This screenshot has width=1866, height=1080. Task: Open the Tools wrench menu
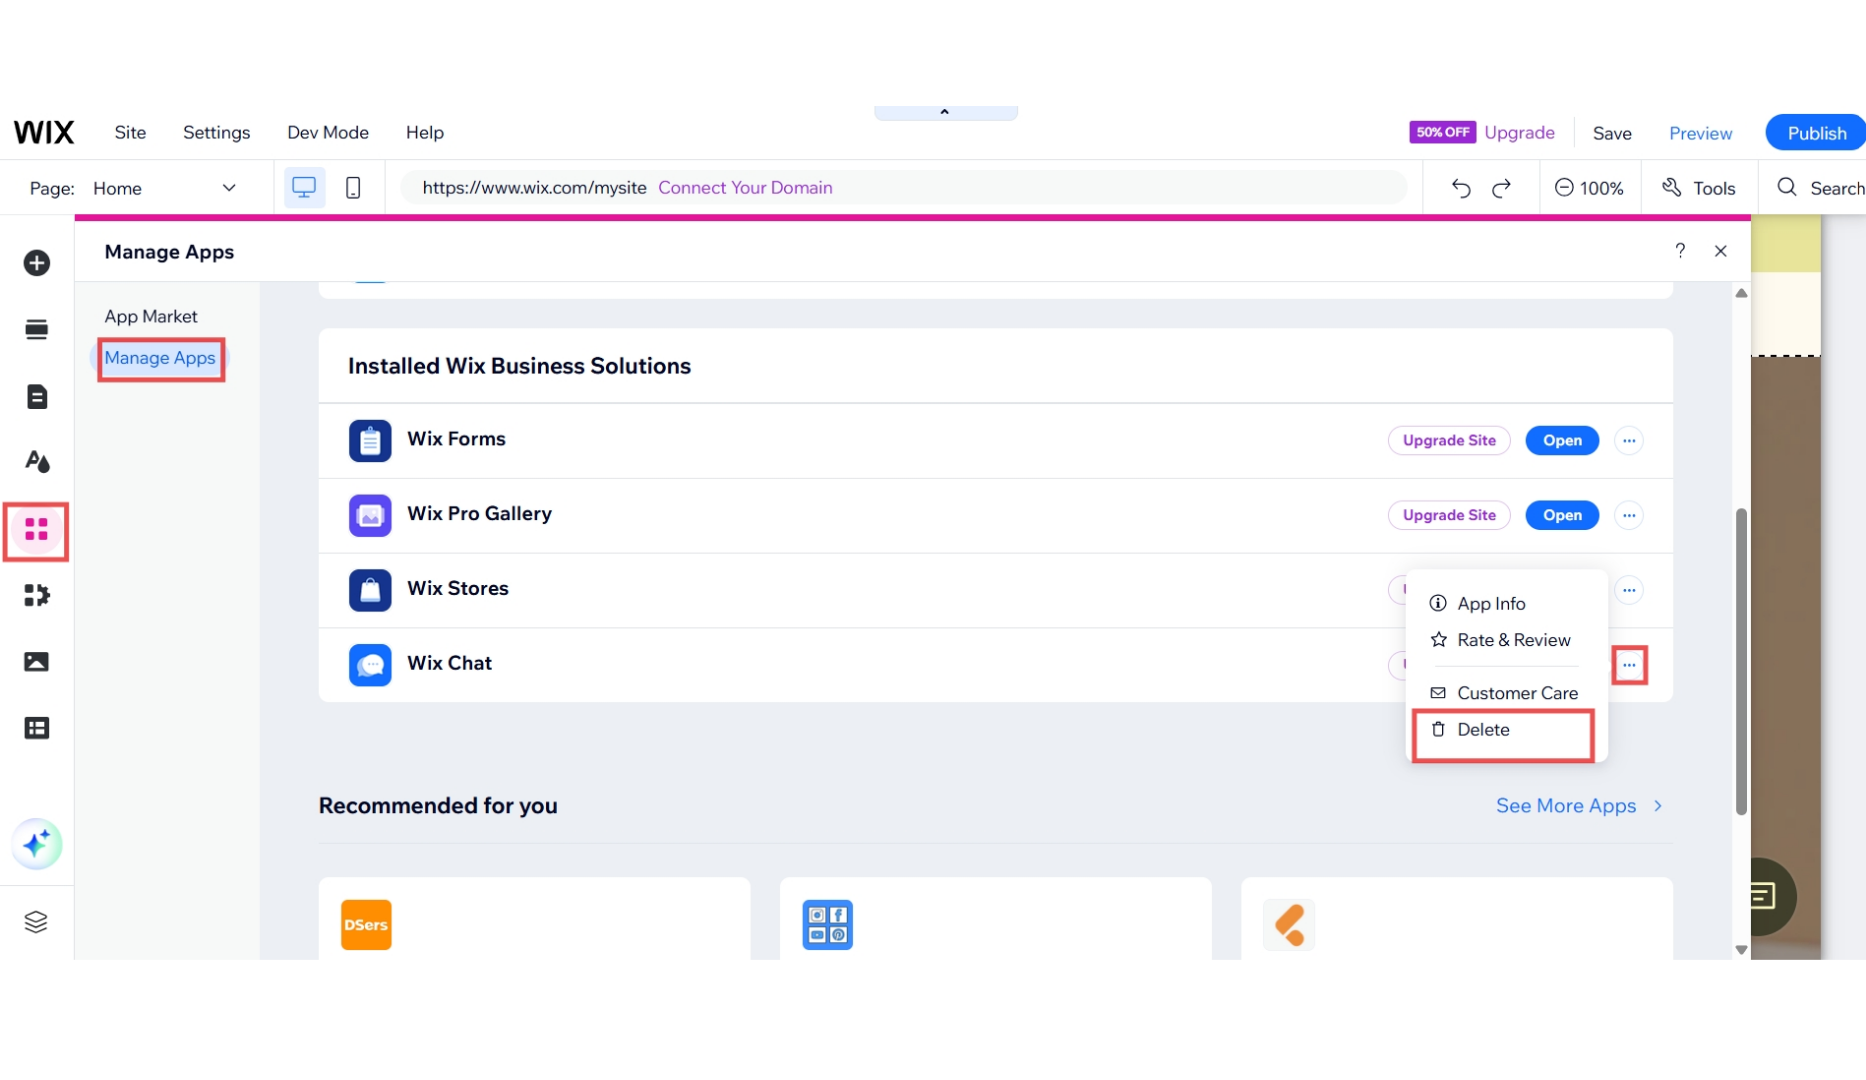pyautogui.click(x=1699, y=187)
